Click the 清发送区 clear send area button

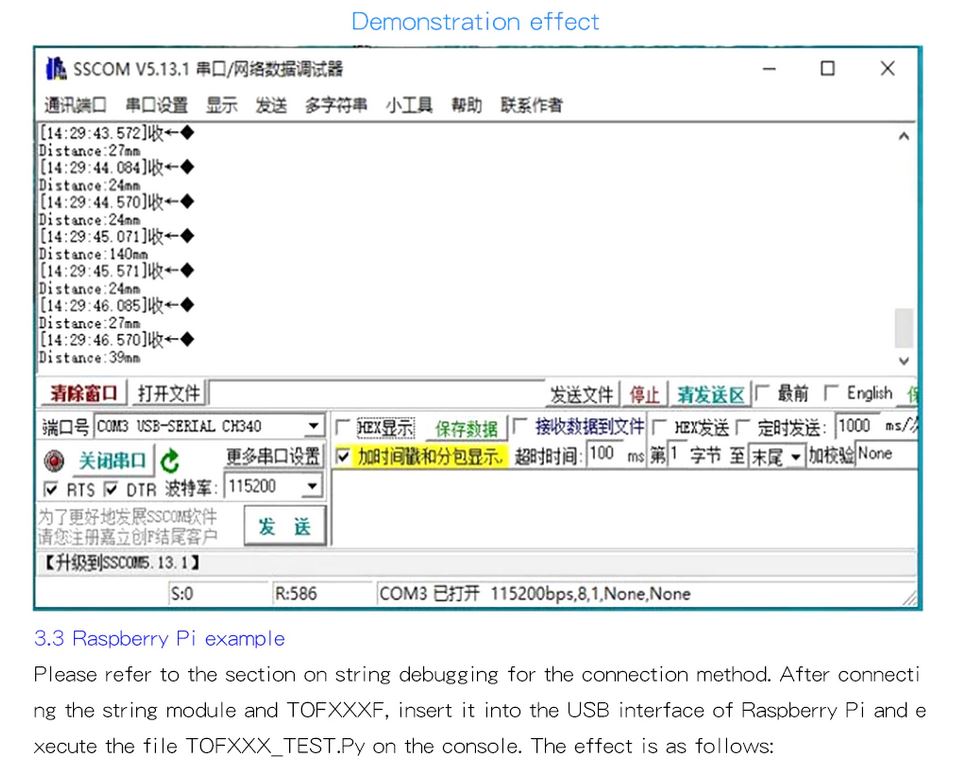(x=711, y=394)
